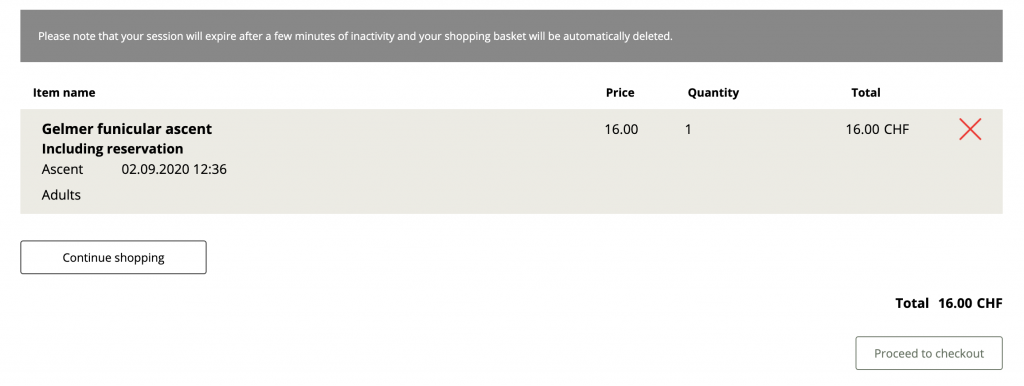Remove Gelmer funicular ascent with red X
Image resolution: width=1024 pixels, height=386 pixels.
970,129
